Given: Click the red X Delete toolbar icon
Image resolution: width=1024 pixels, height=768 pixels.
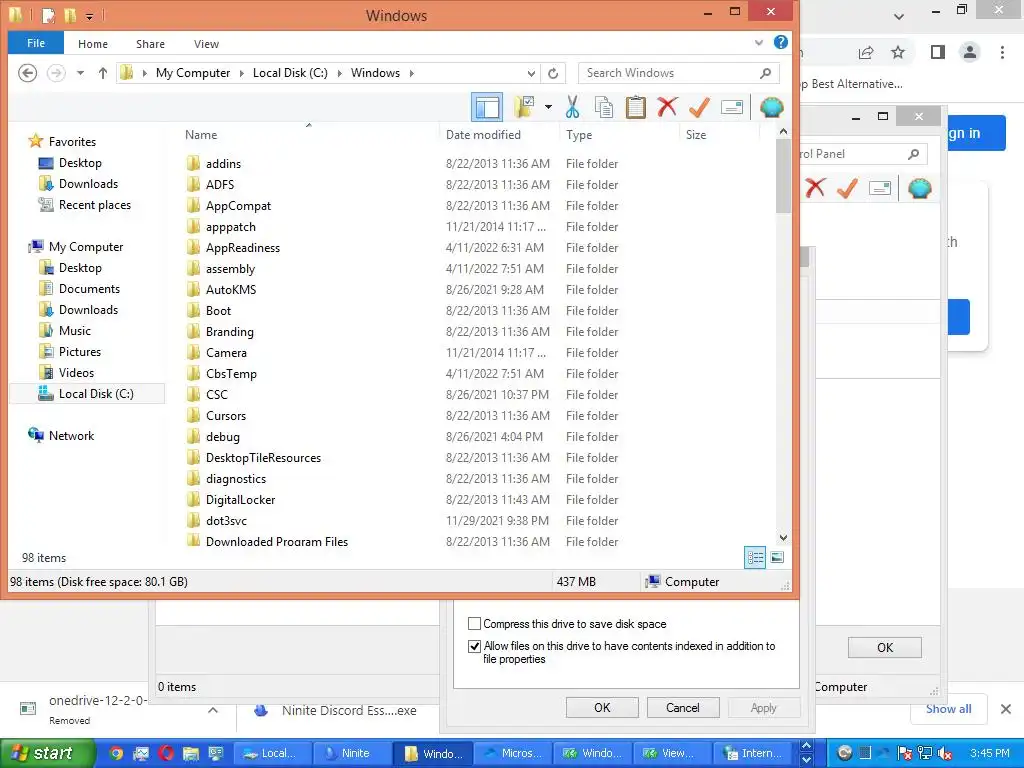Looking at the screenshot, I should coord(667,107).
